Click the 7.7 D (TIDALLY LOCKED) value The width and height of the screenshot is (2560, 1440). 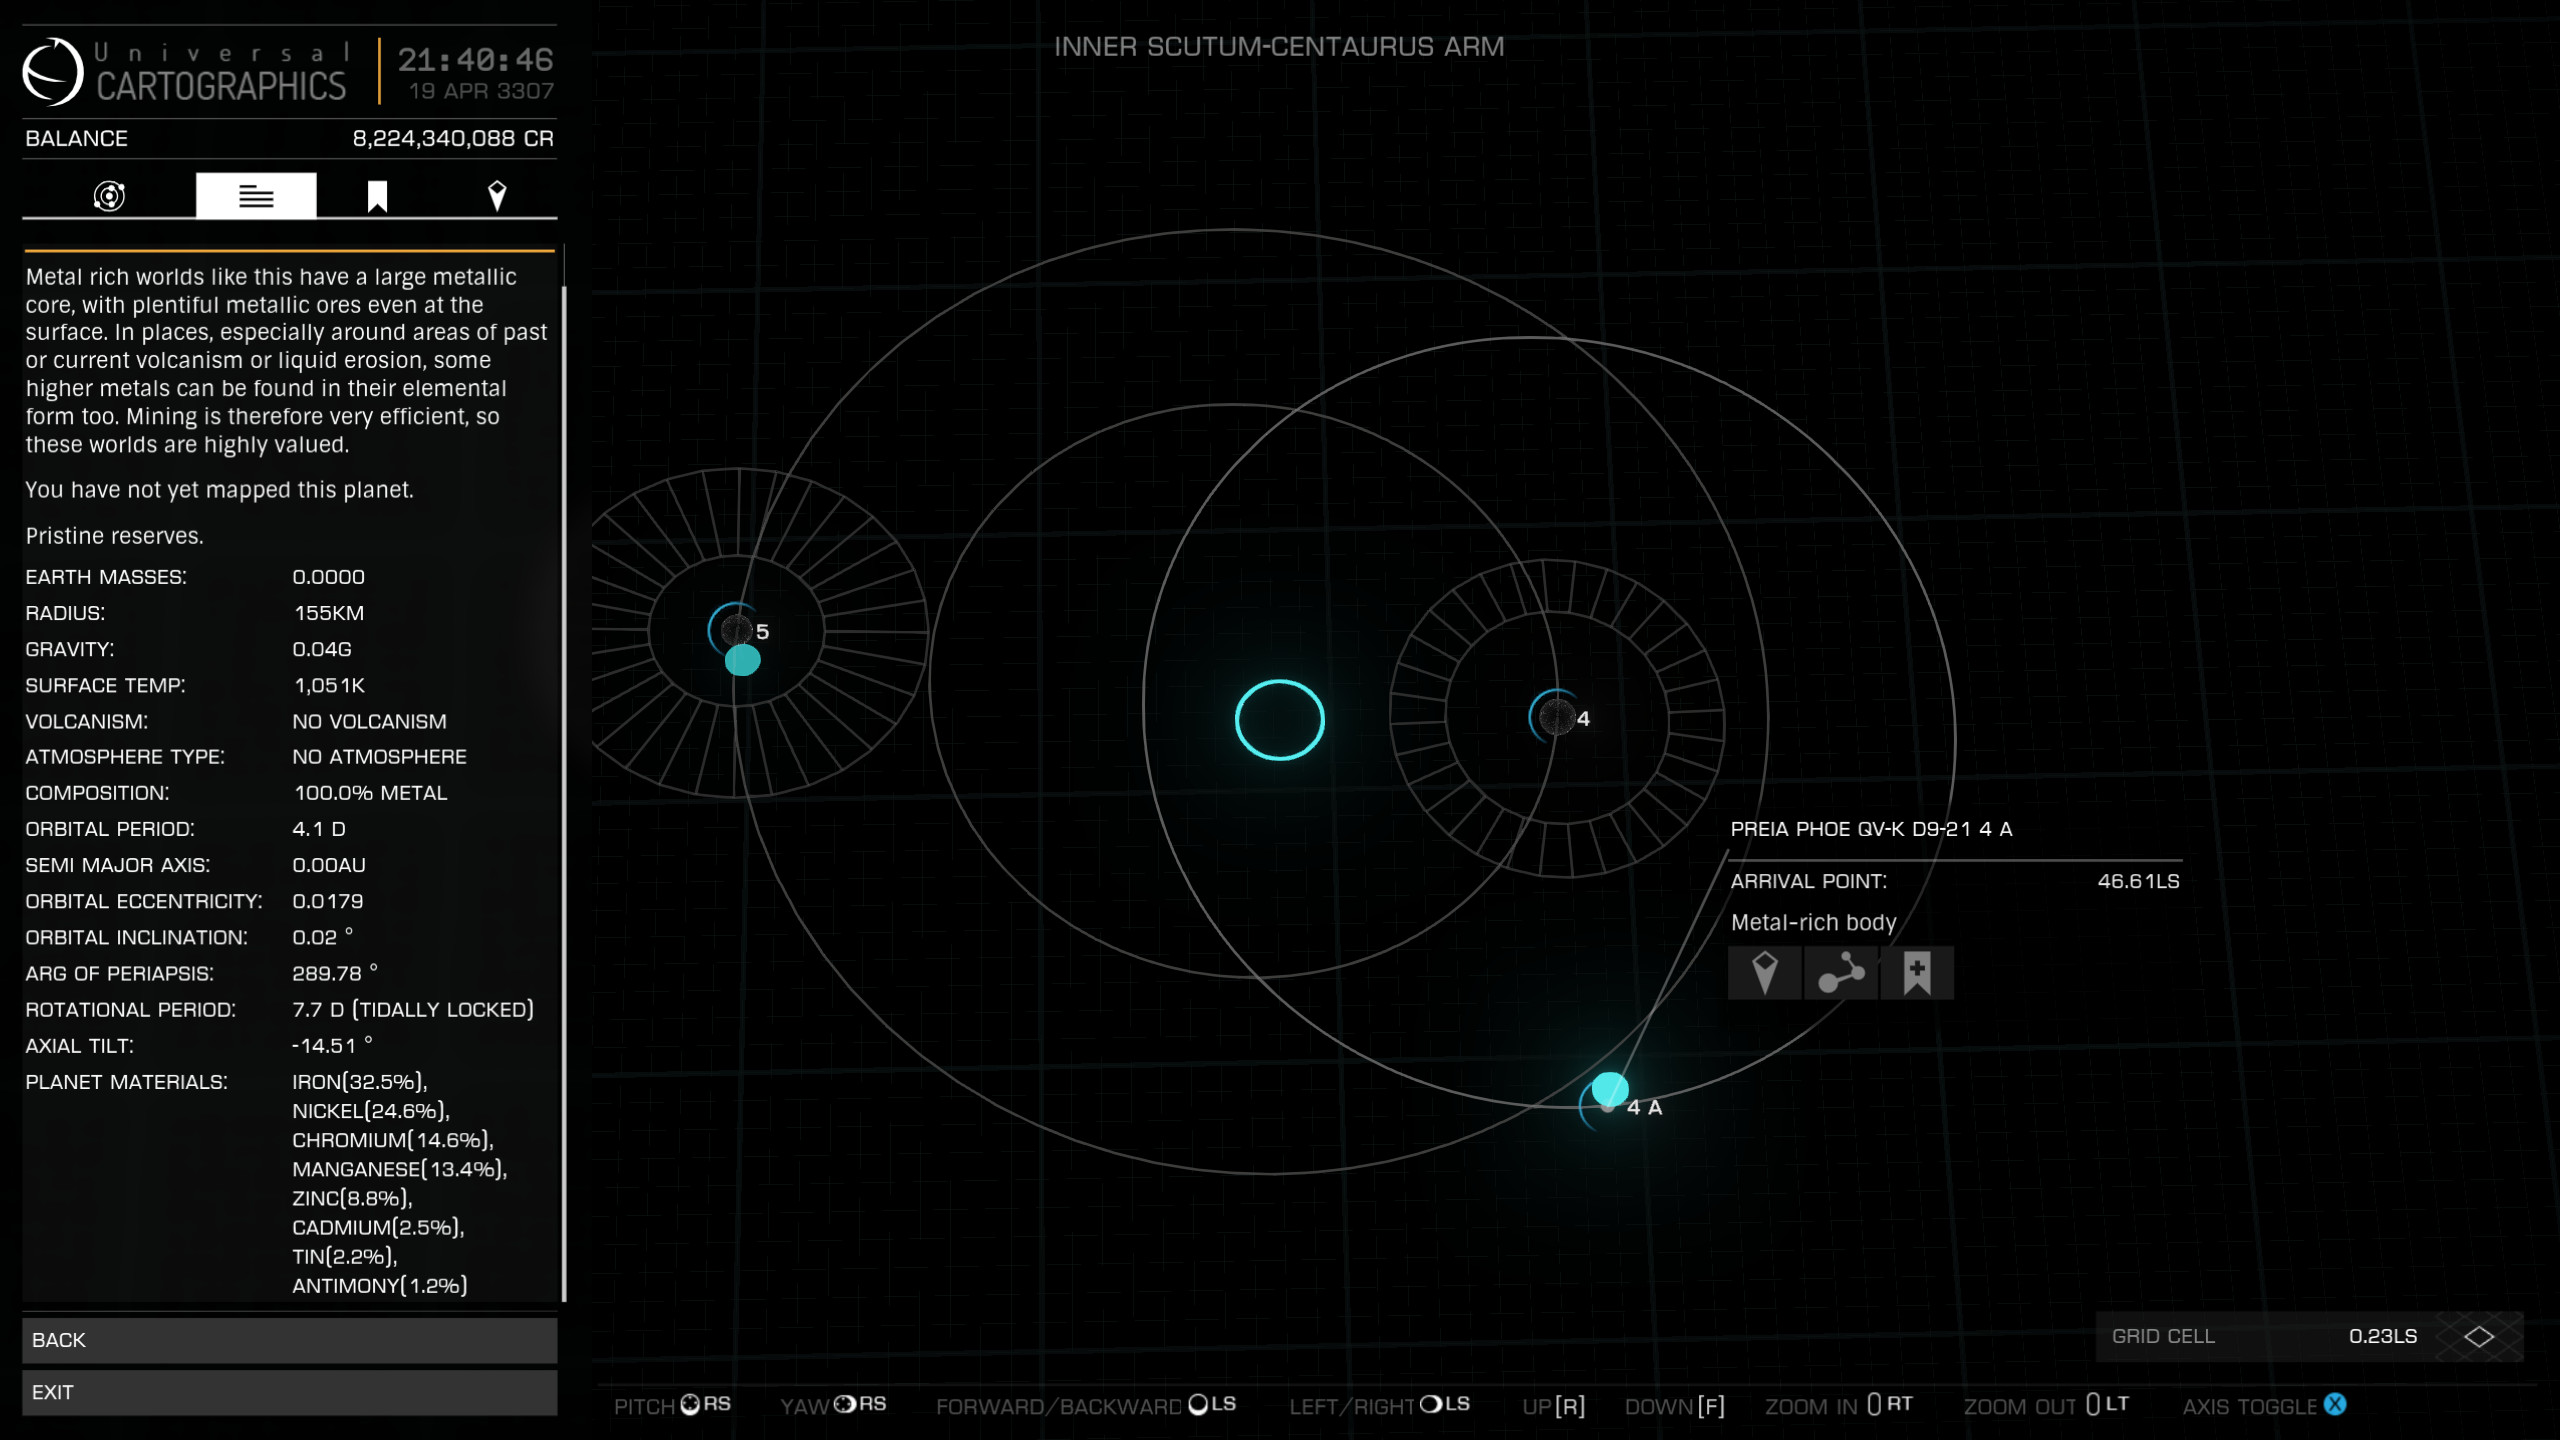[x=413, y=1010]
